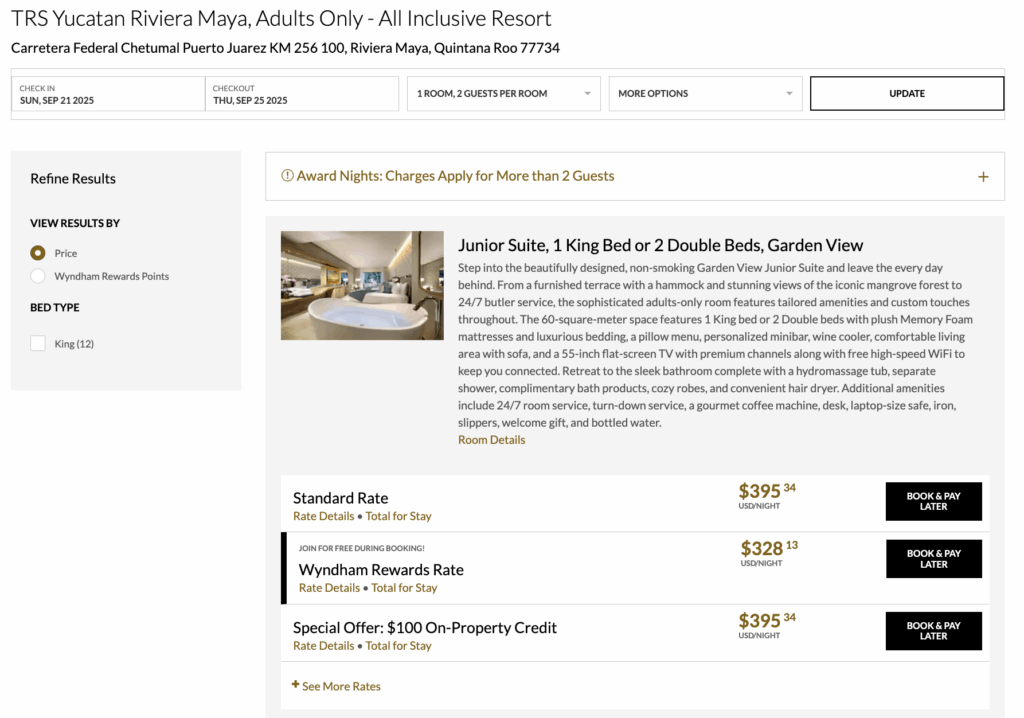Check the King (12) bed type filter
The width and height of the screenshot is (1024, 718).
point(37,342)
